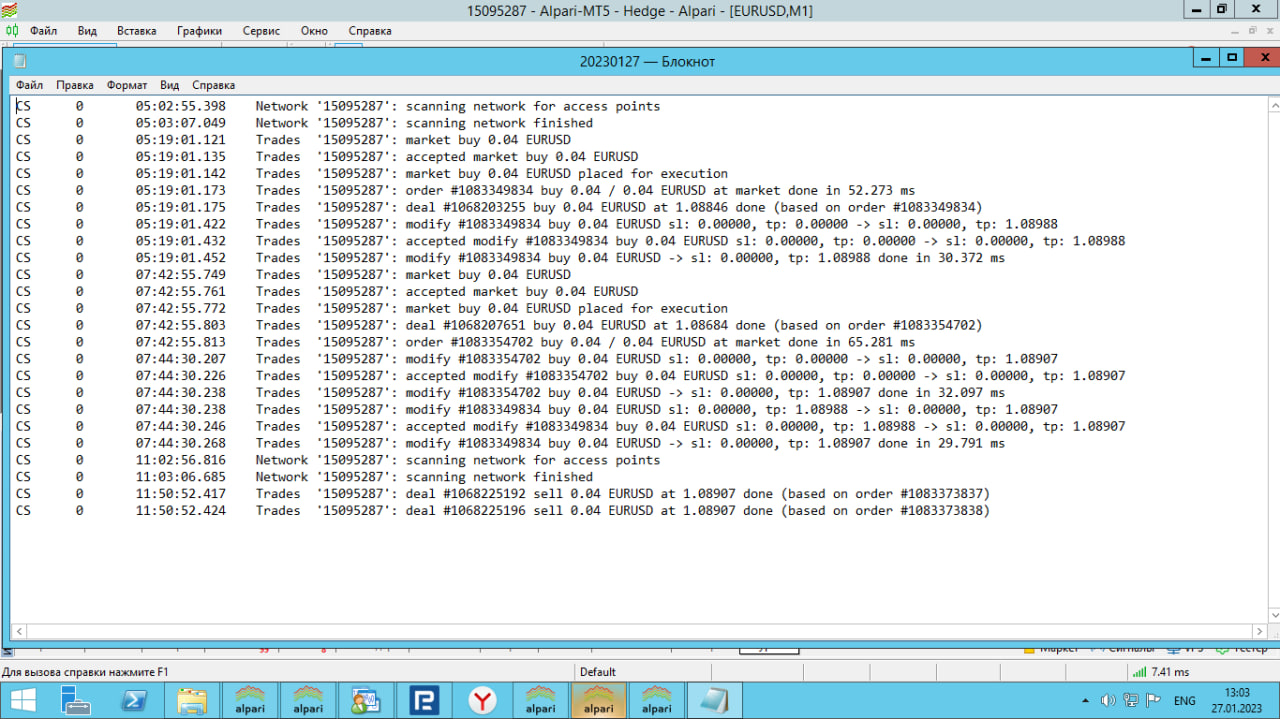Open the clock showing 13:03 27.01.2023

point(1238,700)
